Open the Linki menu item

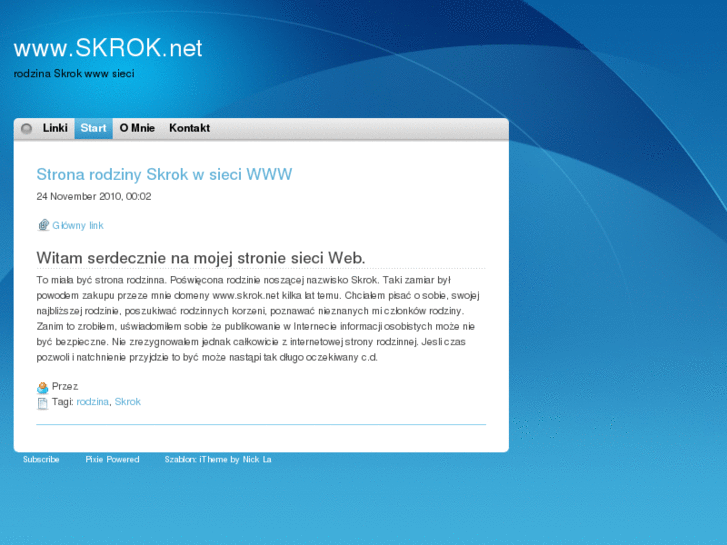[x=55, y=128]
